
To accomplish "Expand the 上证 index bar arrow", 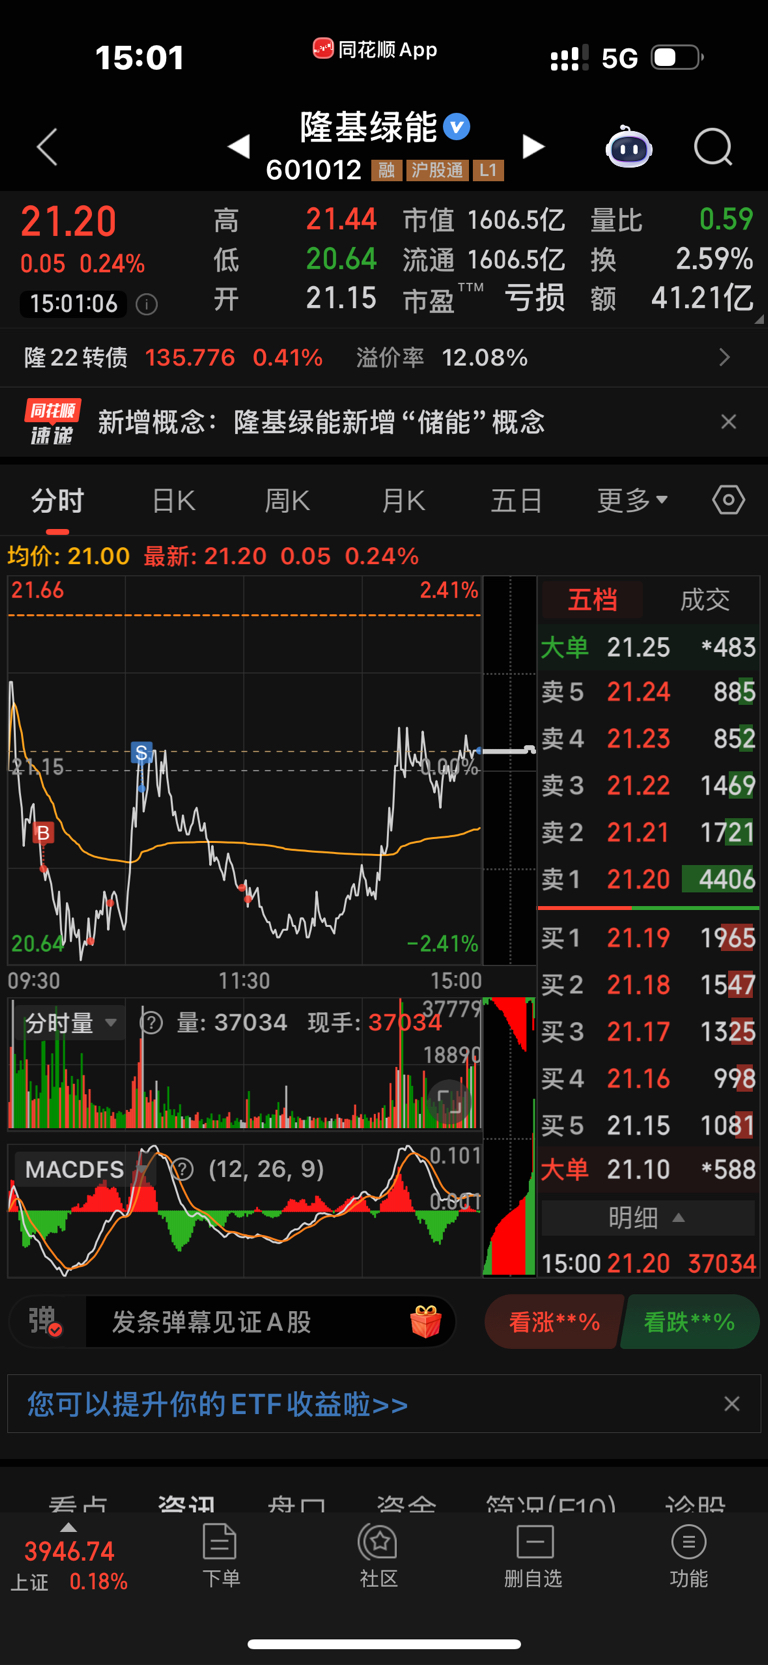I will click(x=68, y=1528).
